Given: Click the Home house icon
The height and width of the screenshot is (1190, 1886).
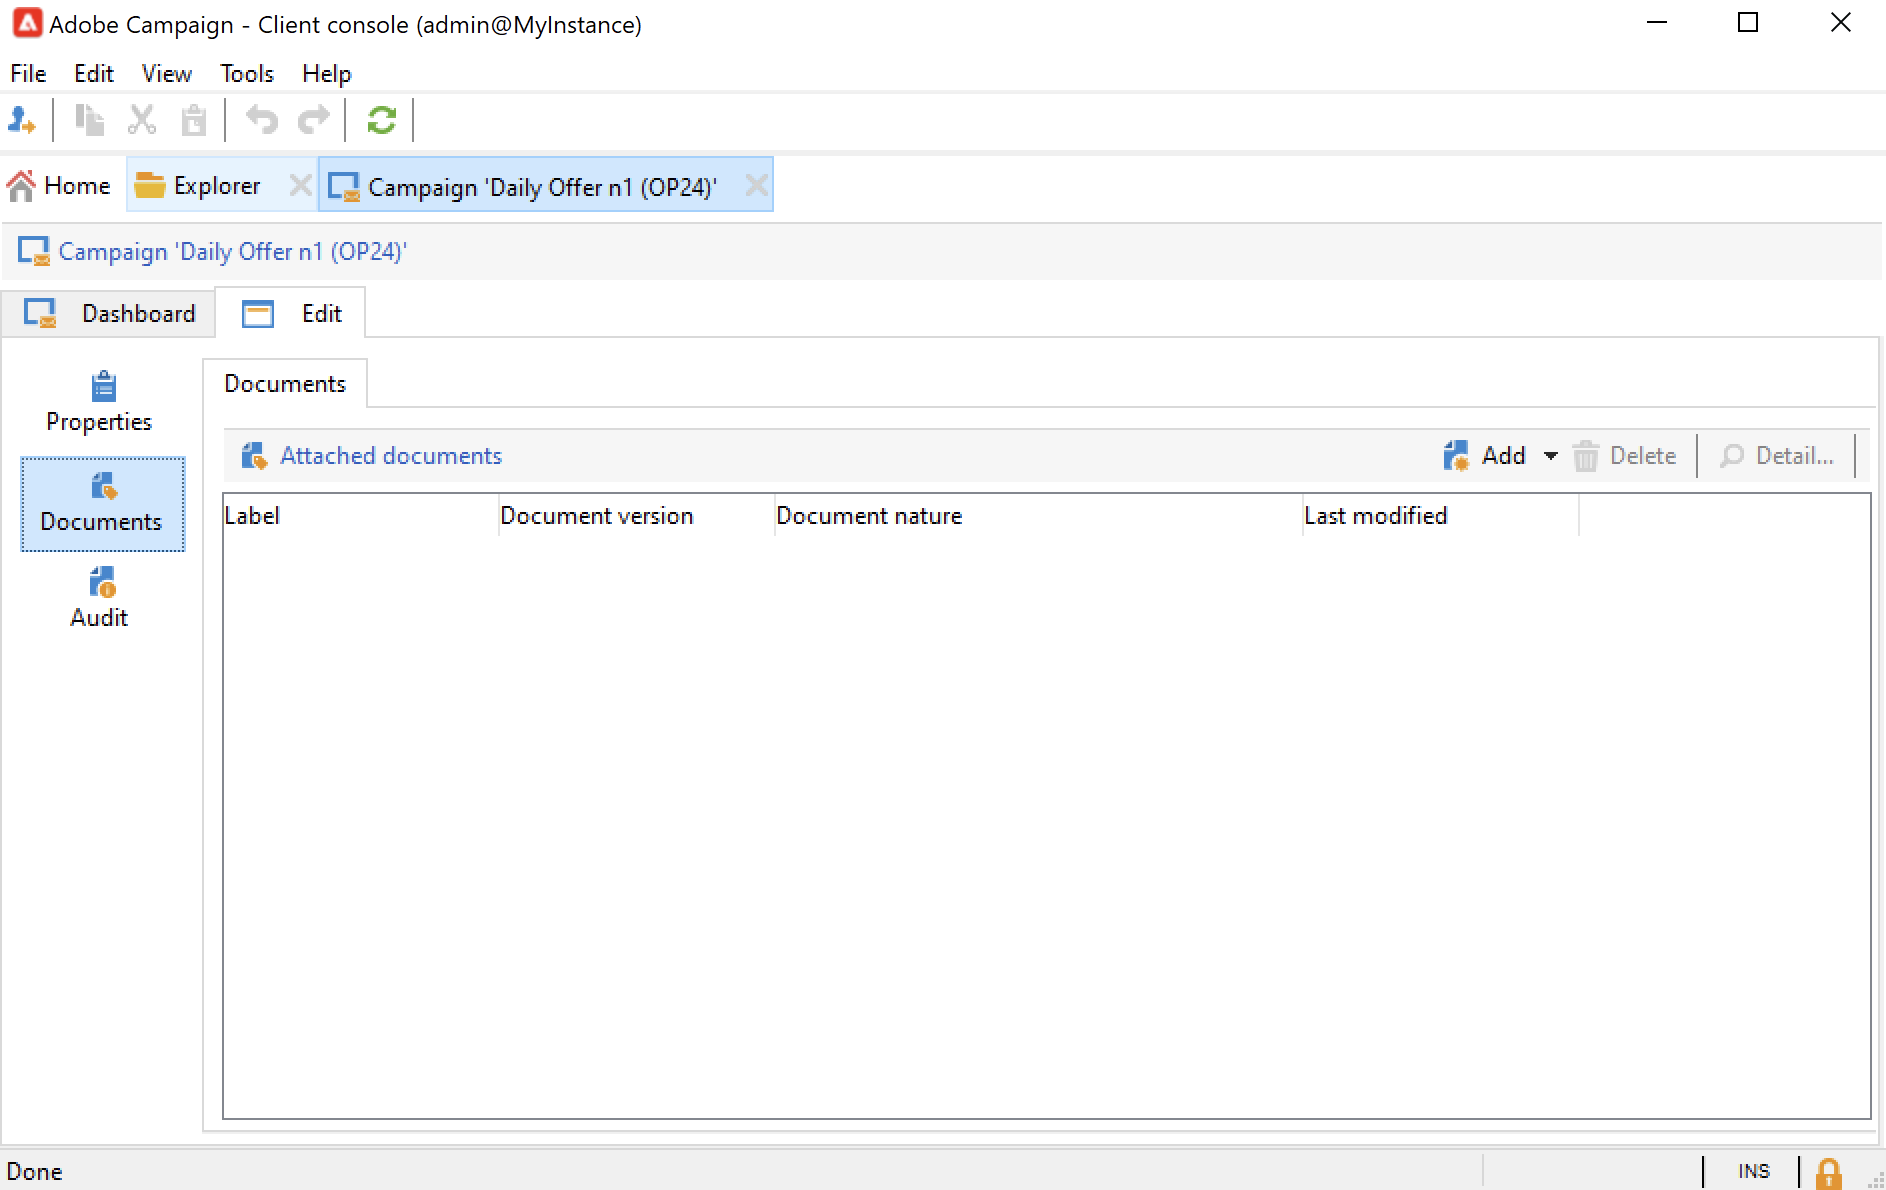Looking at the screenshot, I should [x=21, y=186].
